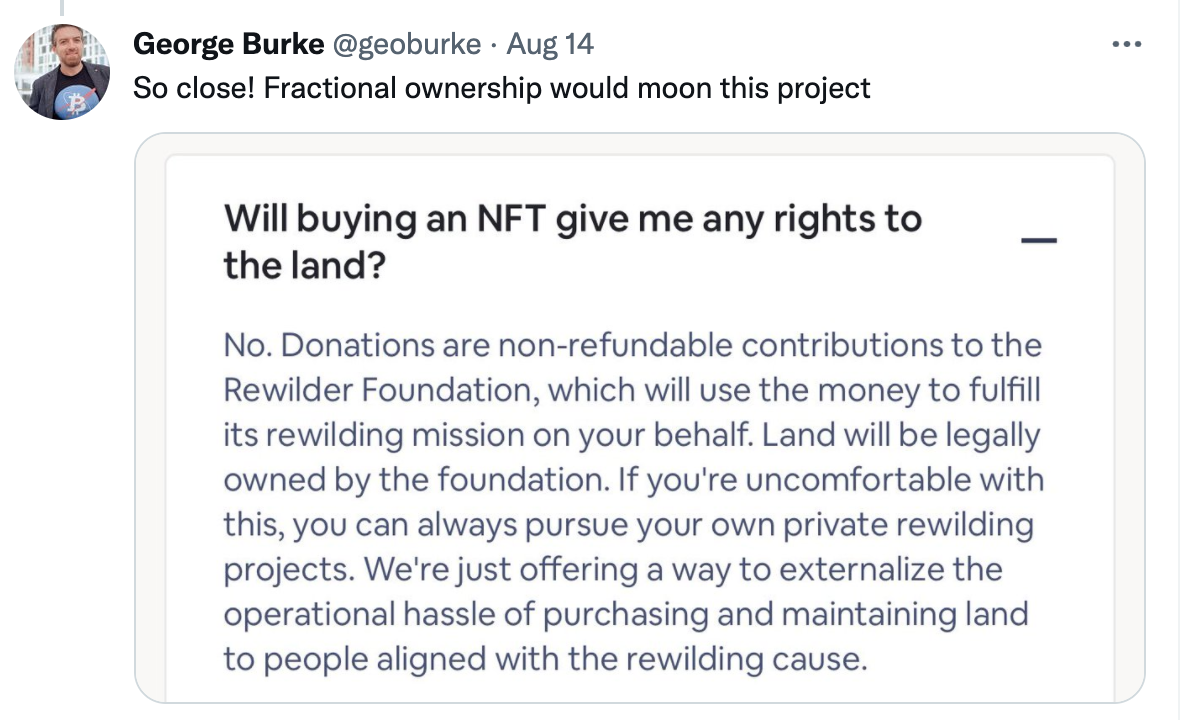
Task: Click the phrase "operational hassle" in the answer
Action: (x=356, y=615)
